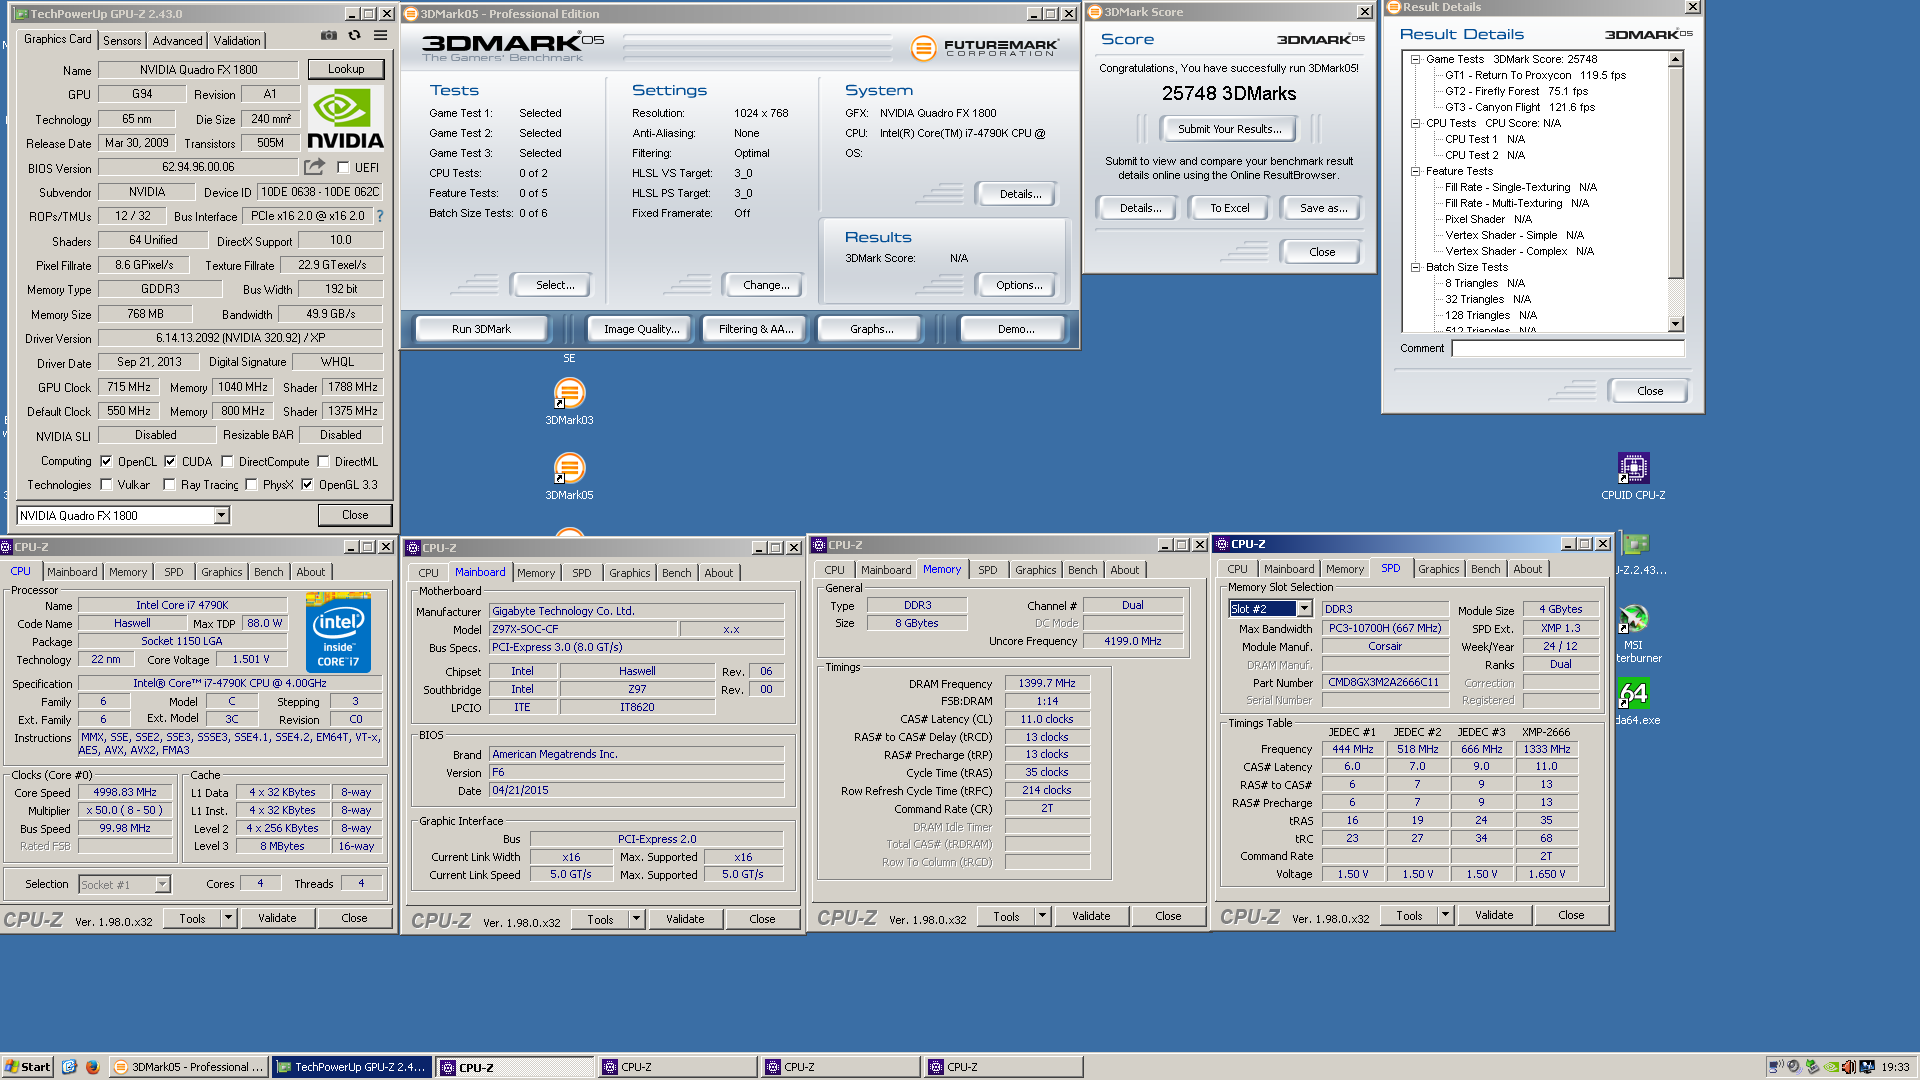Open the 3DMark05 desktop shortcut
Viewport: 1920px width, 1080px height.
(569, 476)
